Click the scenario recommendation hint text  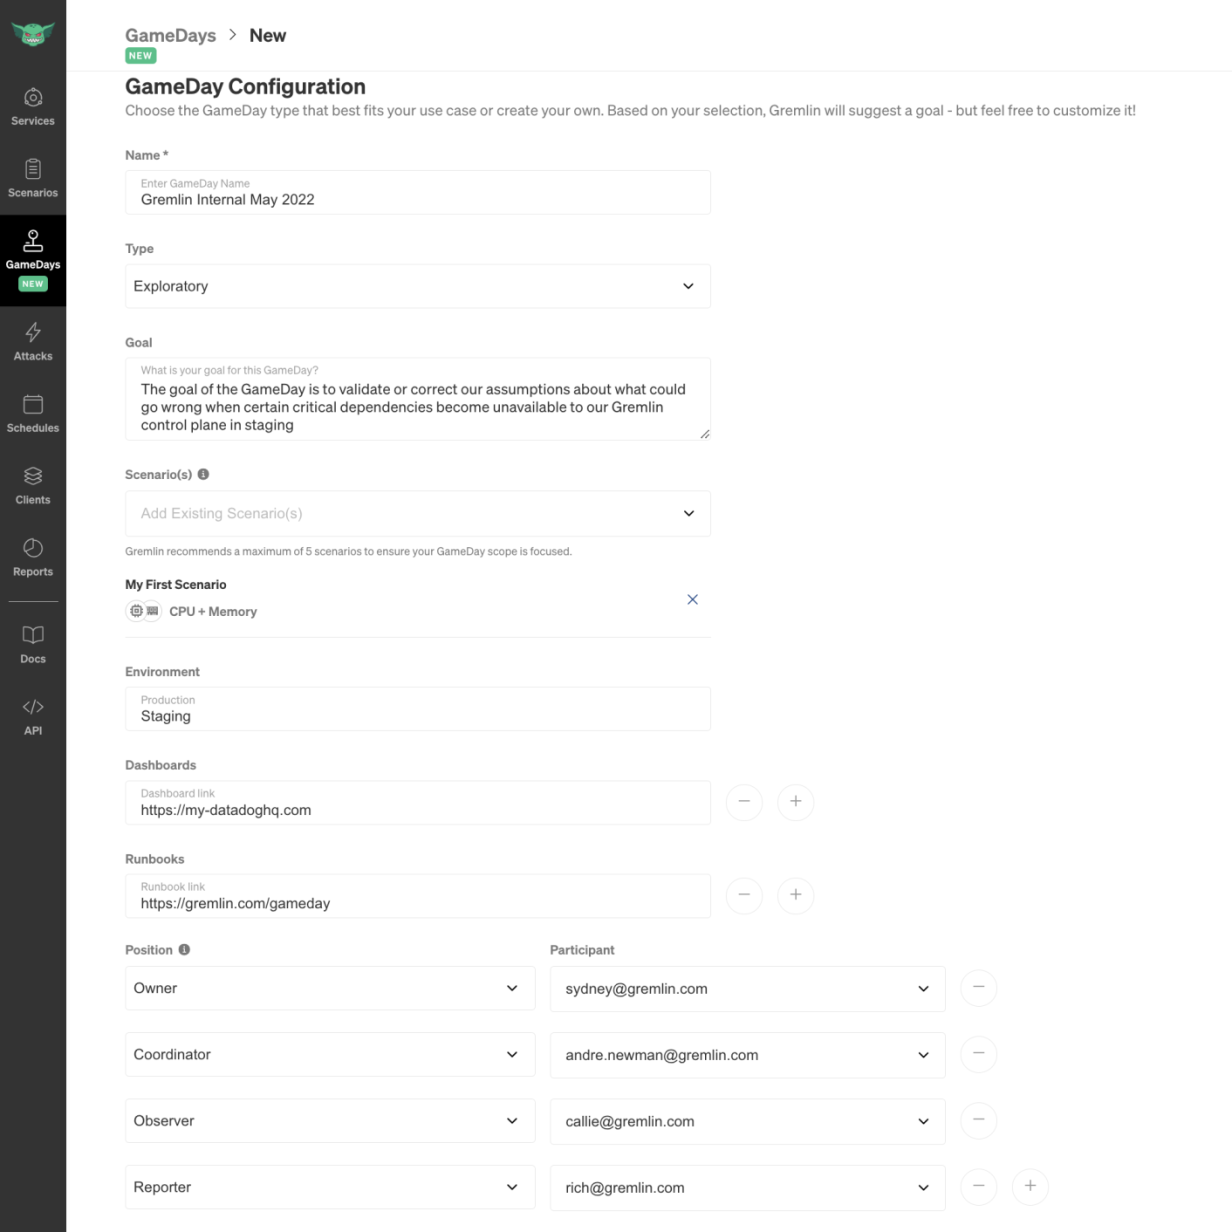coord(348,551)
